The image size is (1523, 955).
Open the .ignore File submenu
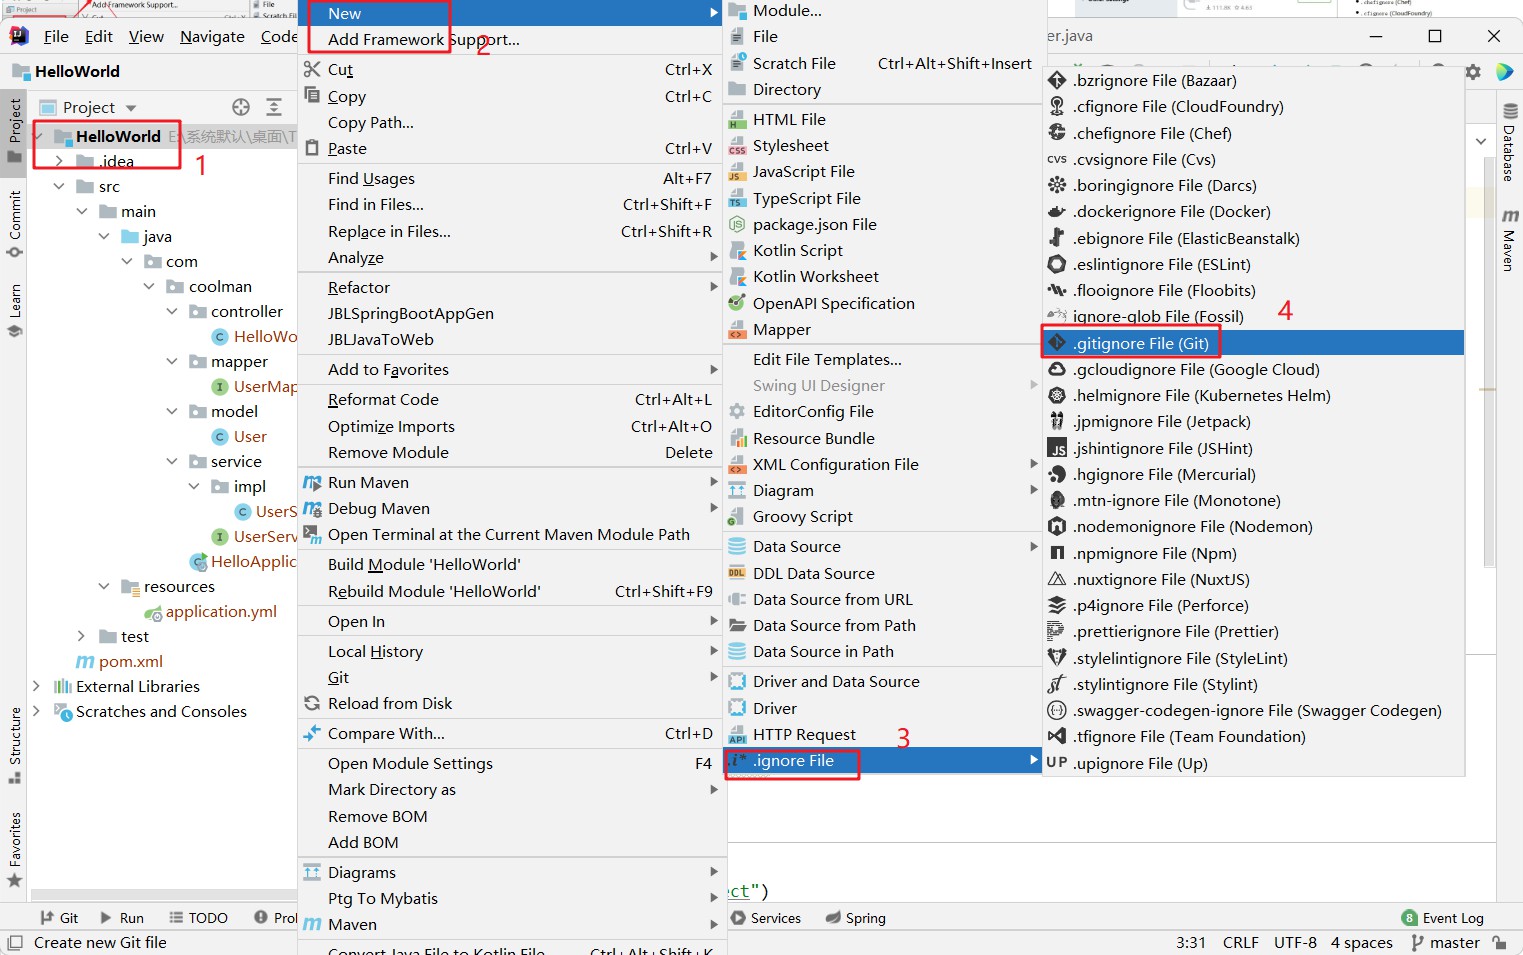883,760
